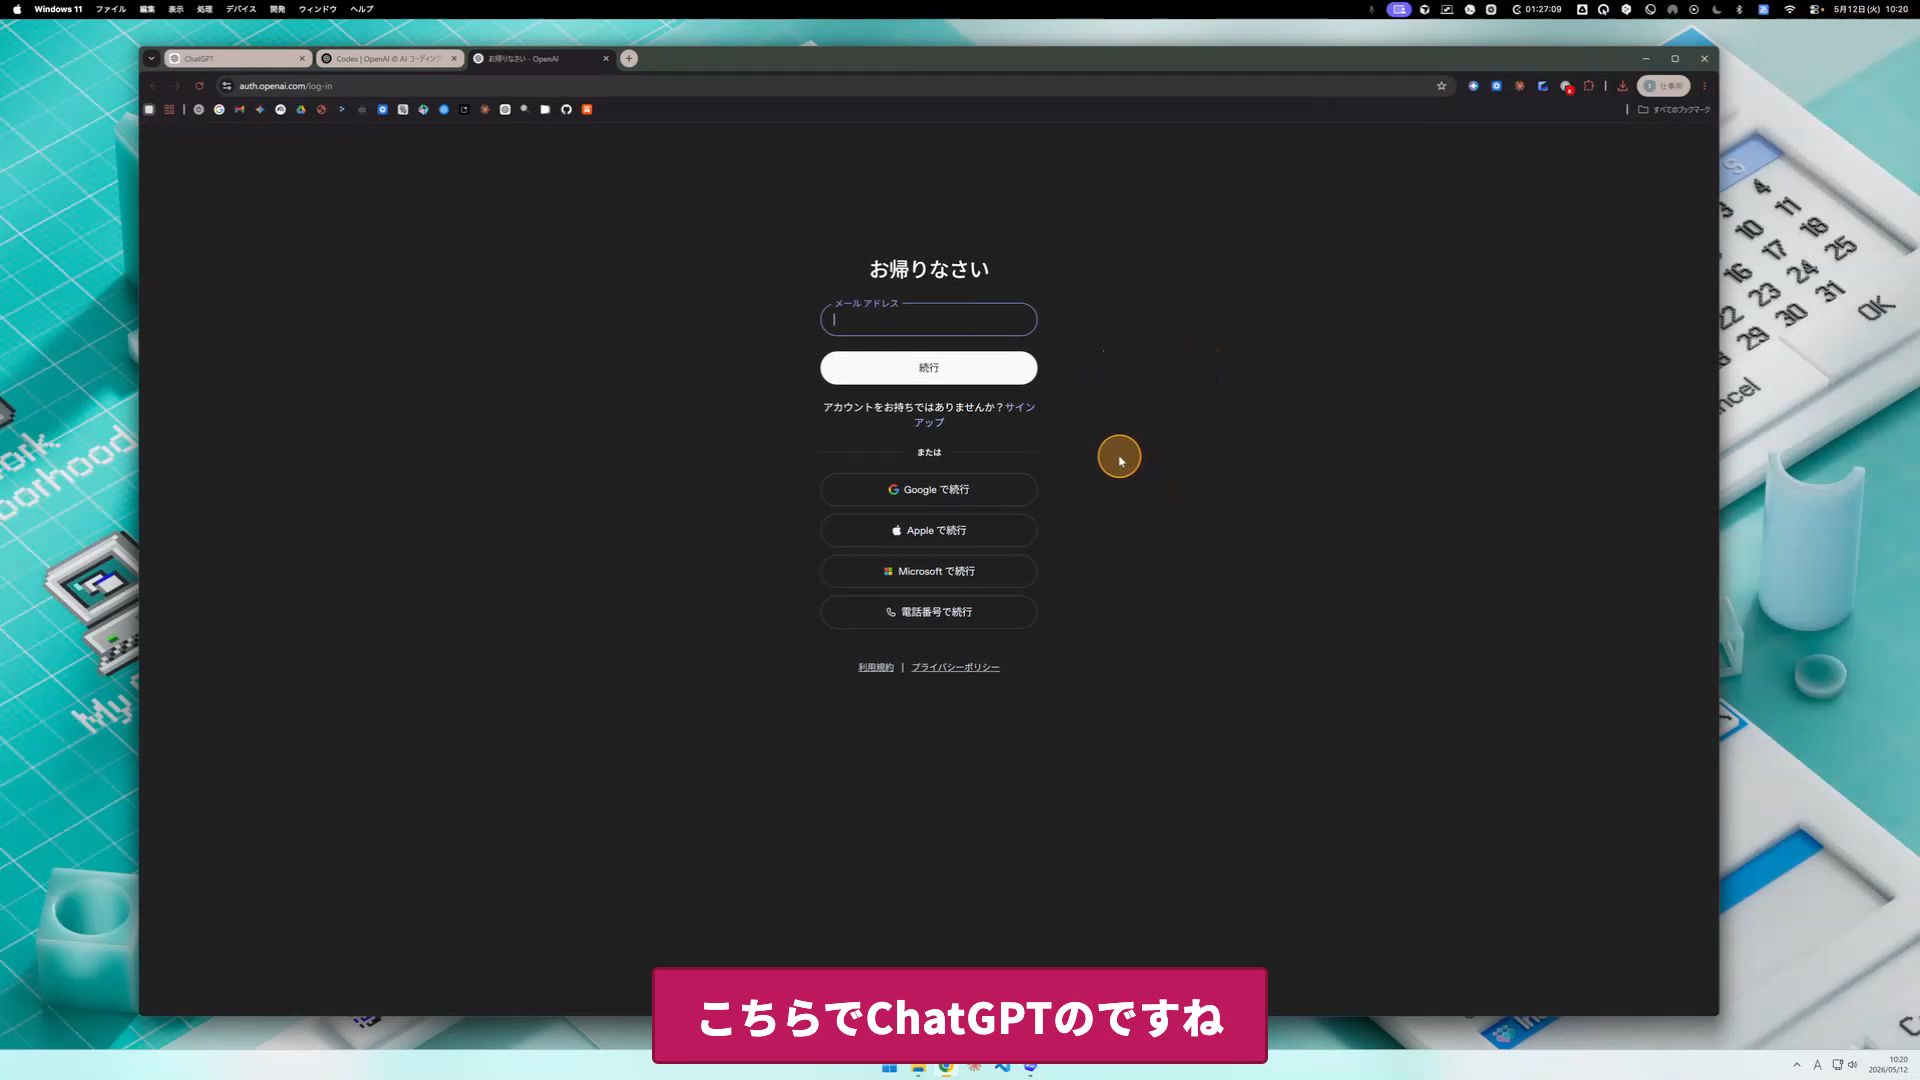Open the 表示 menu in menu bar

[x=176, y=9]
